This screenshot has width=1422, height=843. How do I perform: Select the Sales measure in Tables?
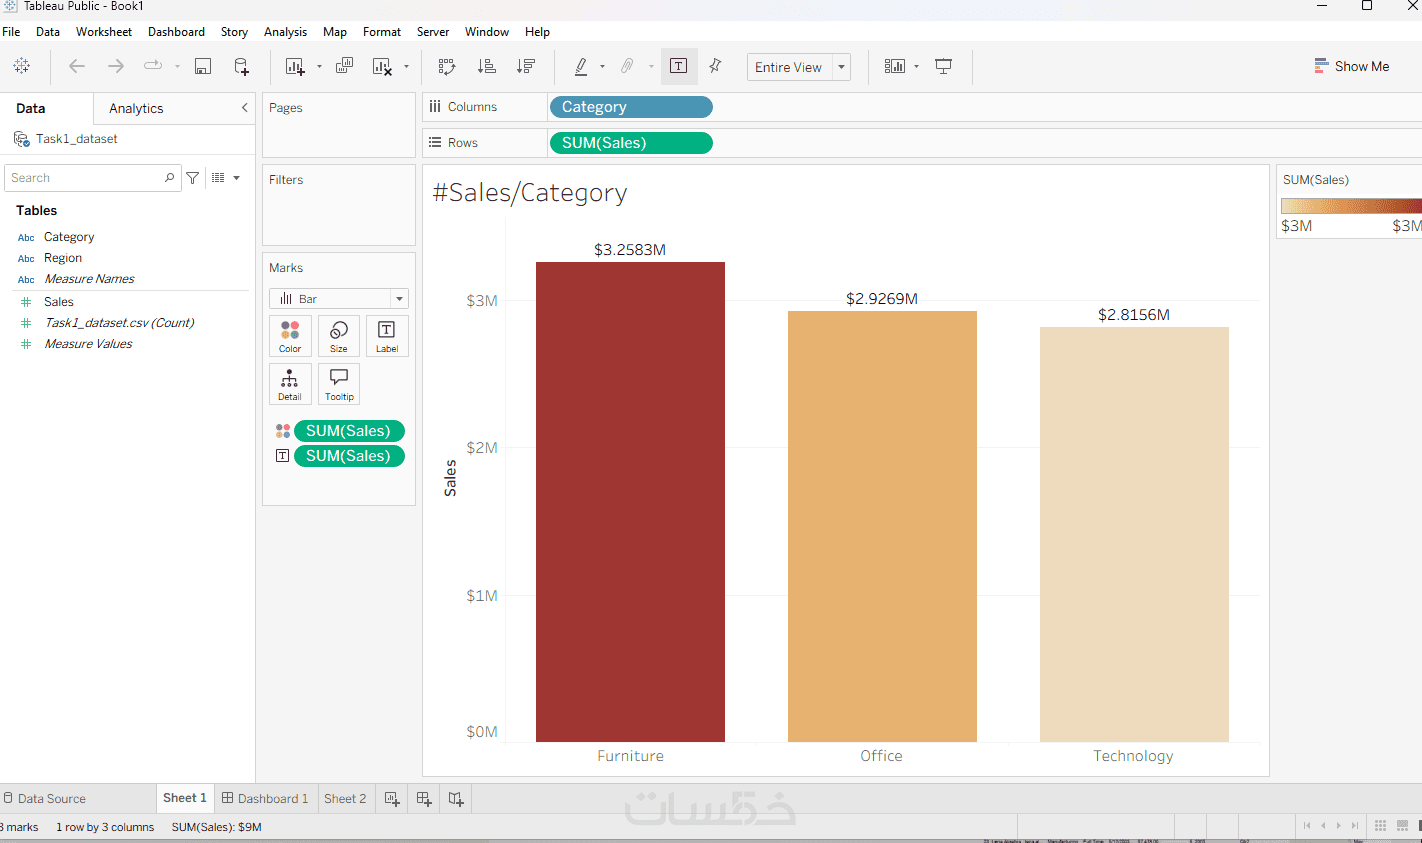(x=59, y=302)
